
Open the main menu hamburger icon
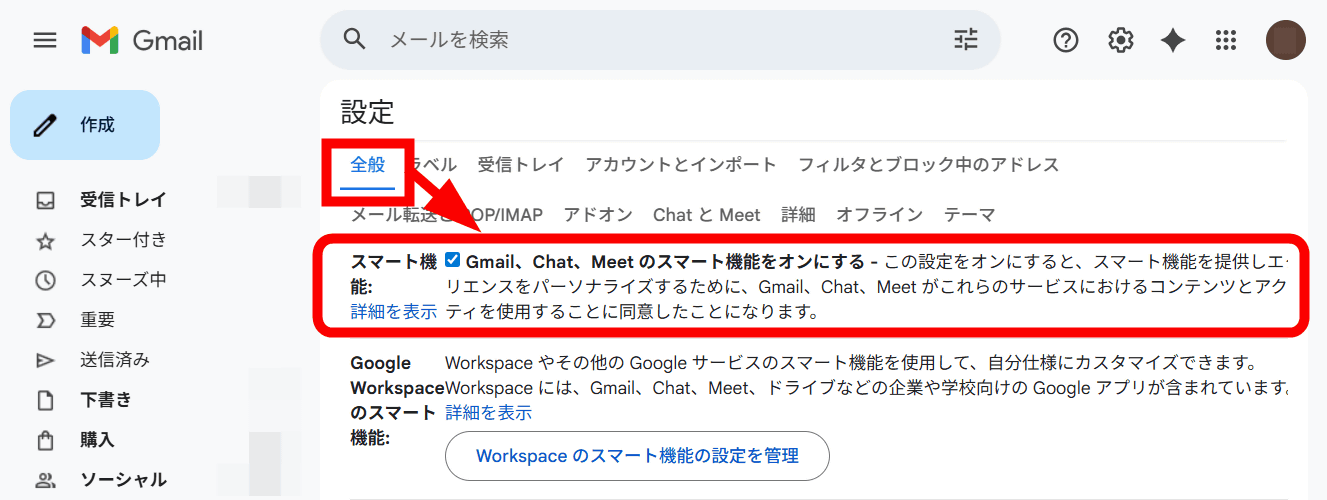(45, 40)
